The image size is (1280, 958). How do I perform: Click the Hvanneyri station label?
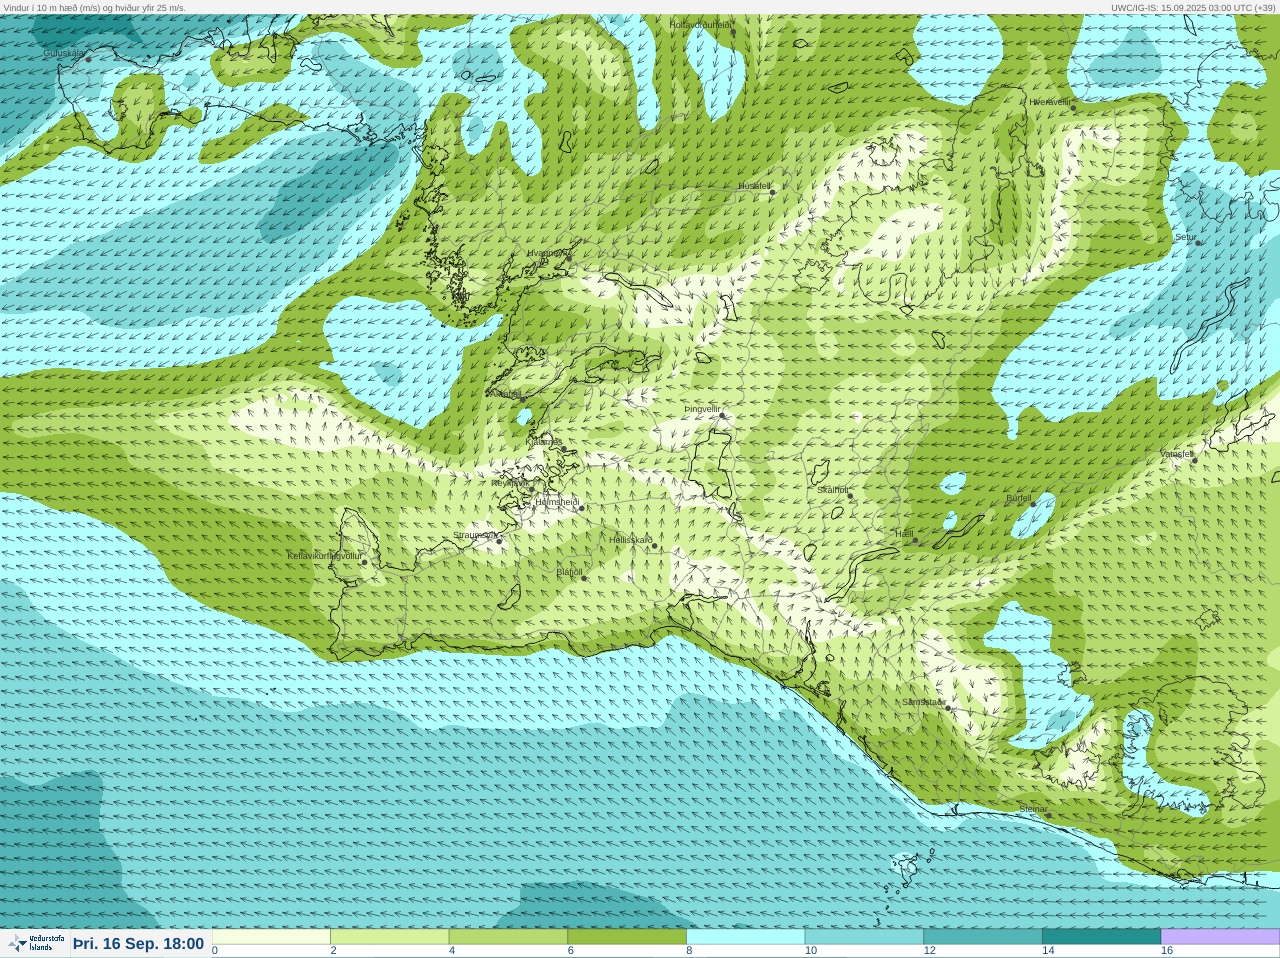[x=546, y=253]
